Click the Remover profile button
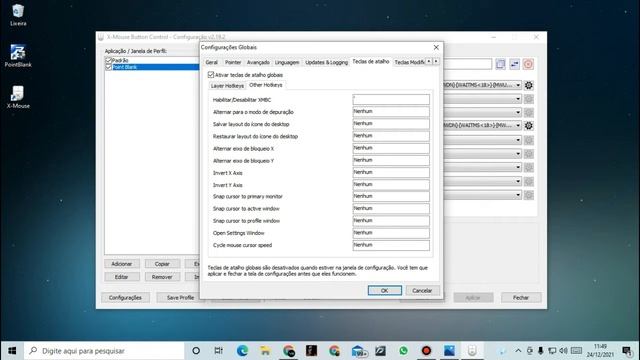This screenshot has width=640, height=360. pyautogui.click(x=162, y=277)
